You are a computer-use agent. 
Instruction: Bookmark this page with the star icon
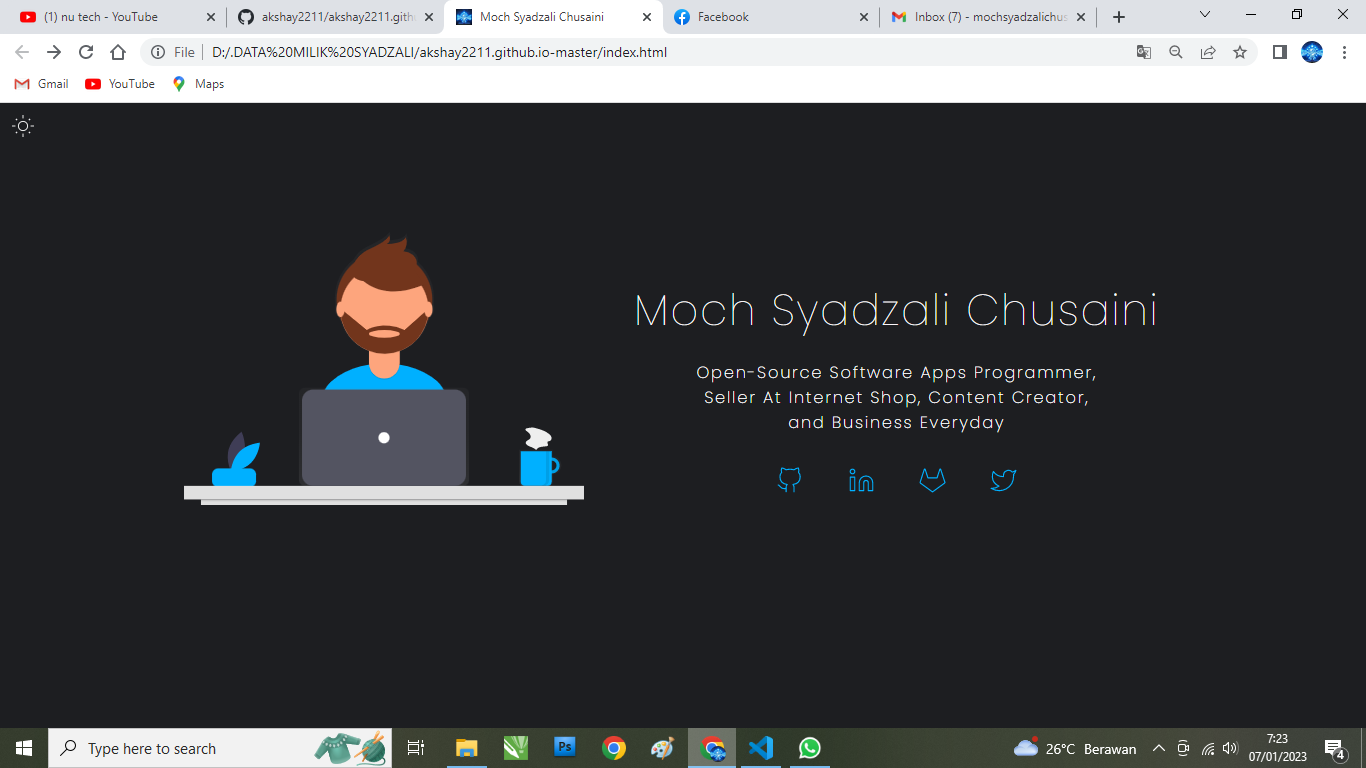click(1240, 52)
